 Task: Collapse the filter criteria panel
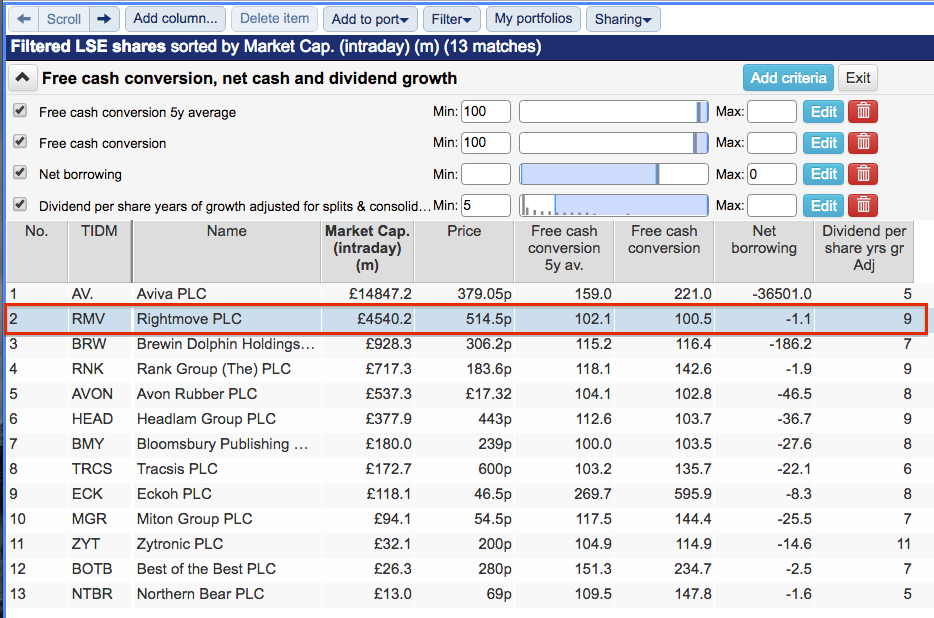[22, 77]
